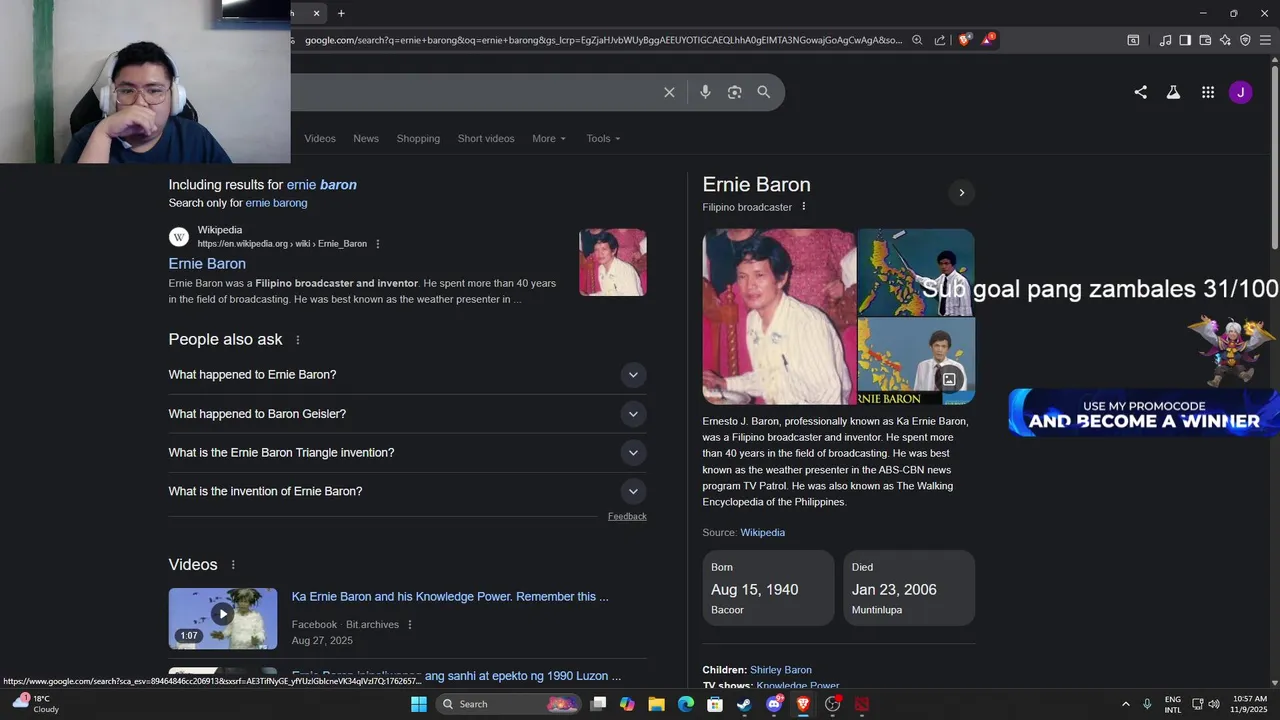
Task: Open the Ernie Baron Wikipedia result title
Action: click(x=207, y=263)
